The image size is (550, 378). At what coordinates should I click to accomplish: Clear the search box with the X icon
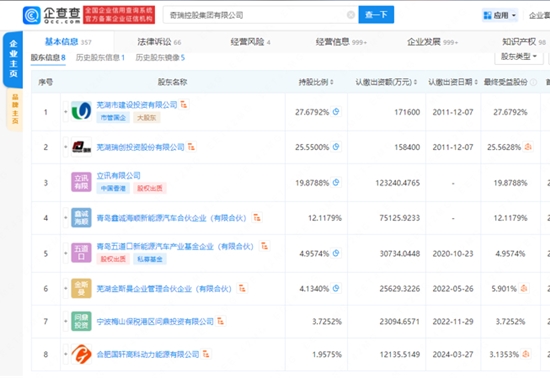point(350,15)
